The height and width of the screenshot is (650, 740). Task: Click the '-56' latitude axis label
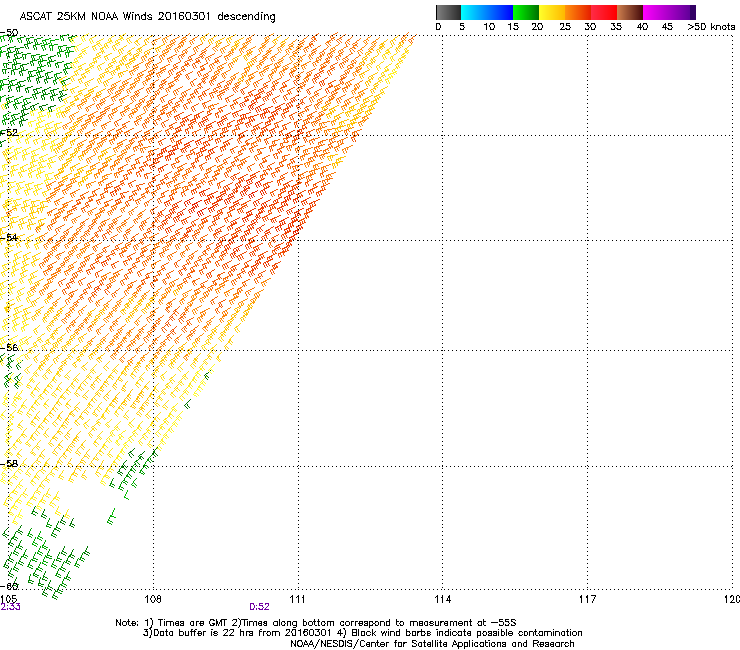click(x=9, y=347)
